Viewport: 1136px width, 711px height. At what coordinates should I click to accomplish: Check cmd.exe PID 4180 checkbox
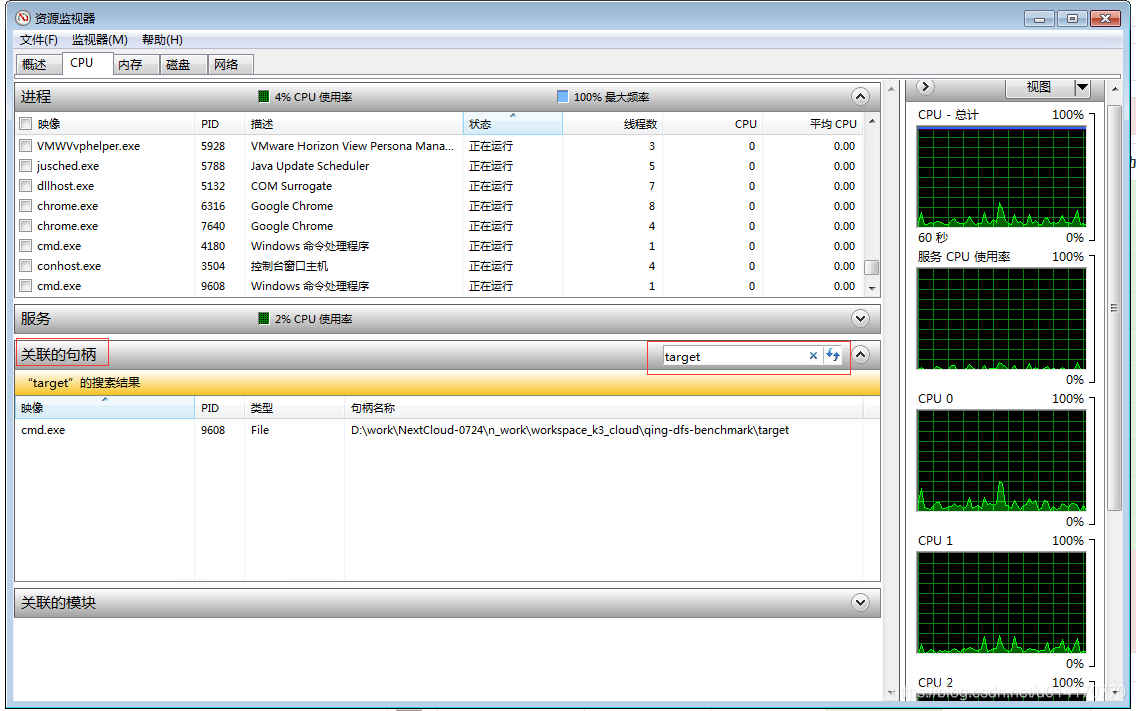coord(26,246)
